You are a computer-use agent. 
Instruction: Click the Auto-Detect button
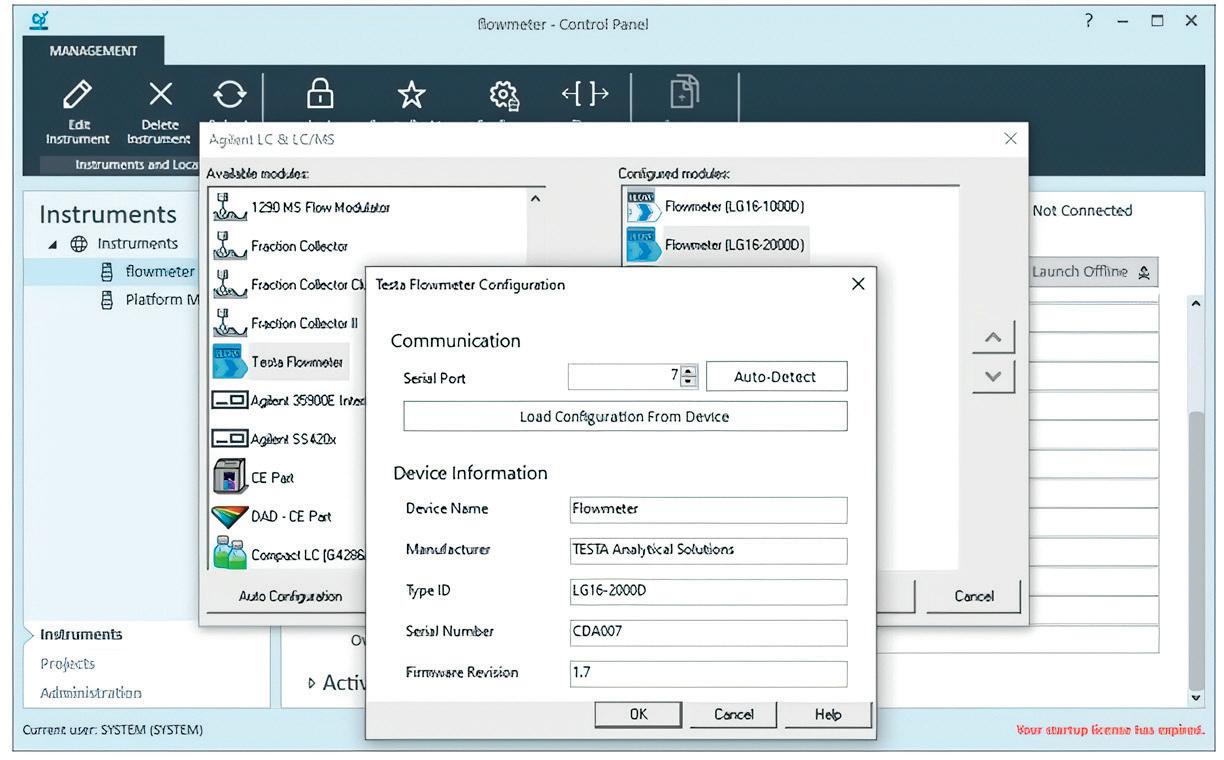[776, 377]
